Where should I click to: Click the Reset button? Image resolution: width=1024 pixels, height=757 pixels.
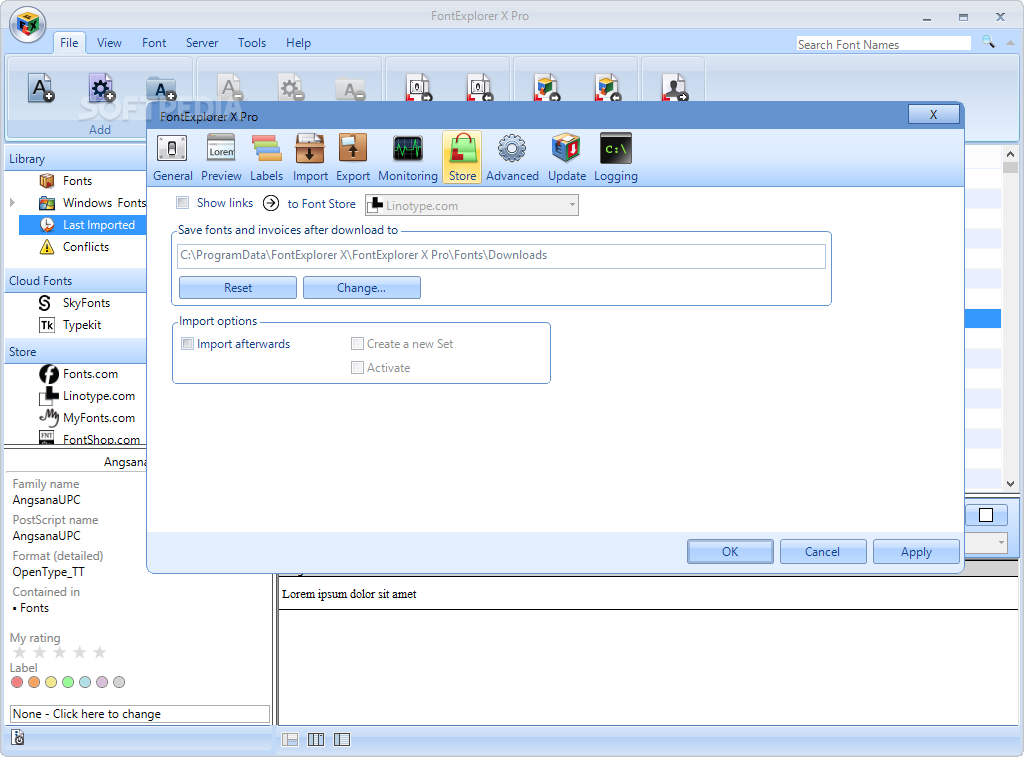coord(238,287)
